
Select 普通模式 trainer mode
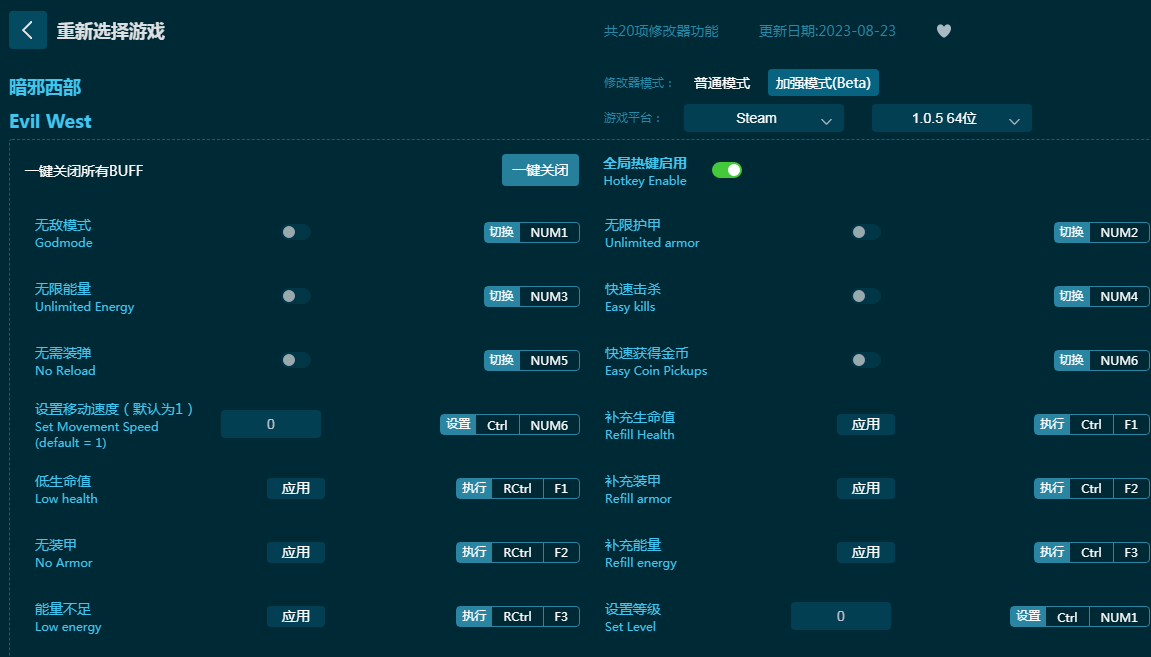tap(722, 83)
